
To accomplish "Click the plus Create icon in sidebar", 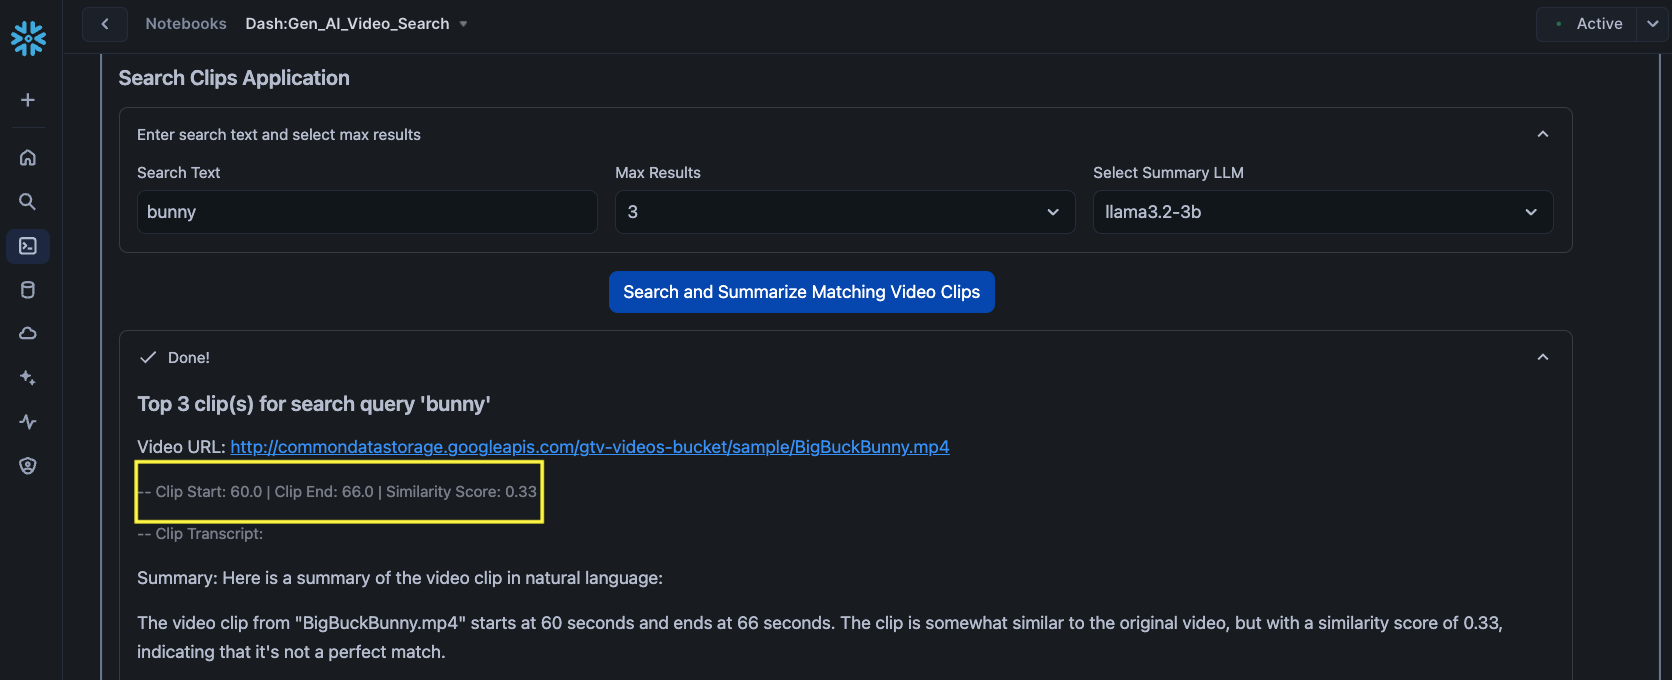I will pos(28,100).
